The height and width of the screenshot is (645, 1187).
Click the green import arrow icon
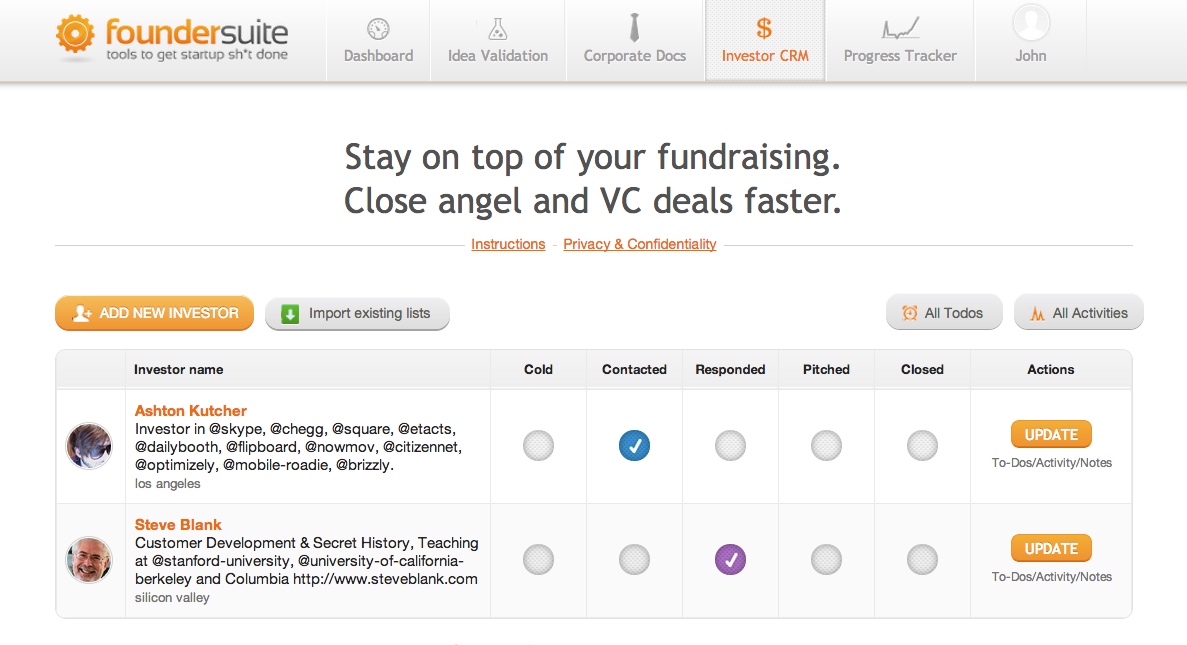[290, 313]
